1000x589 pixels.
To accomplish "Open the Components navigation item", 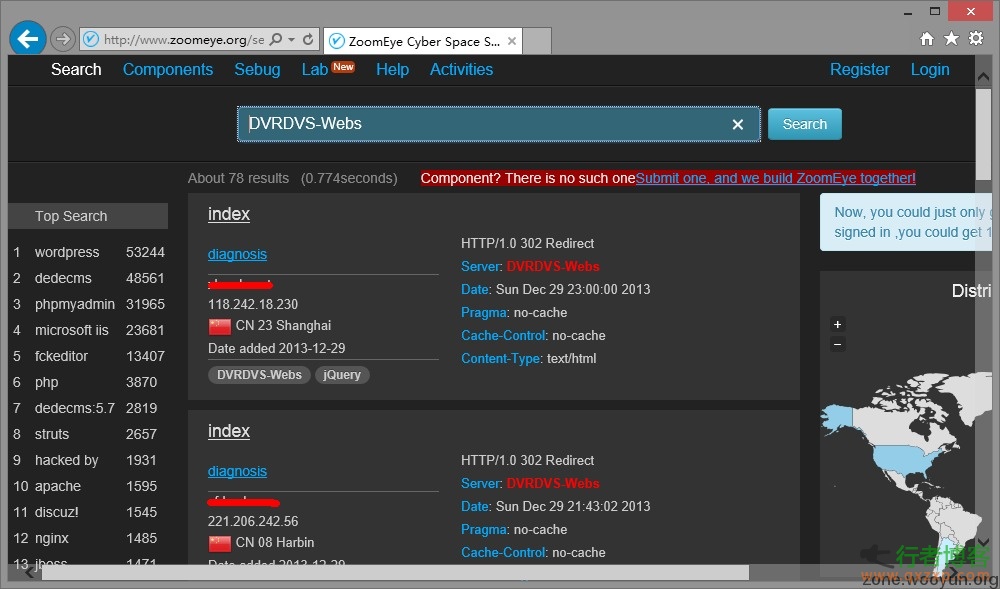I will [168, 69].
